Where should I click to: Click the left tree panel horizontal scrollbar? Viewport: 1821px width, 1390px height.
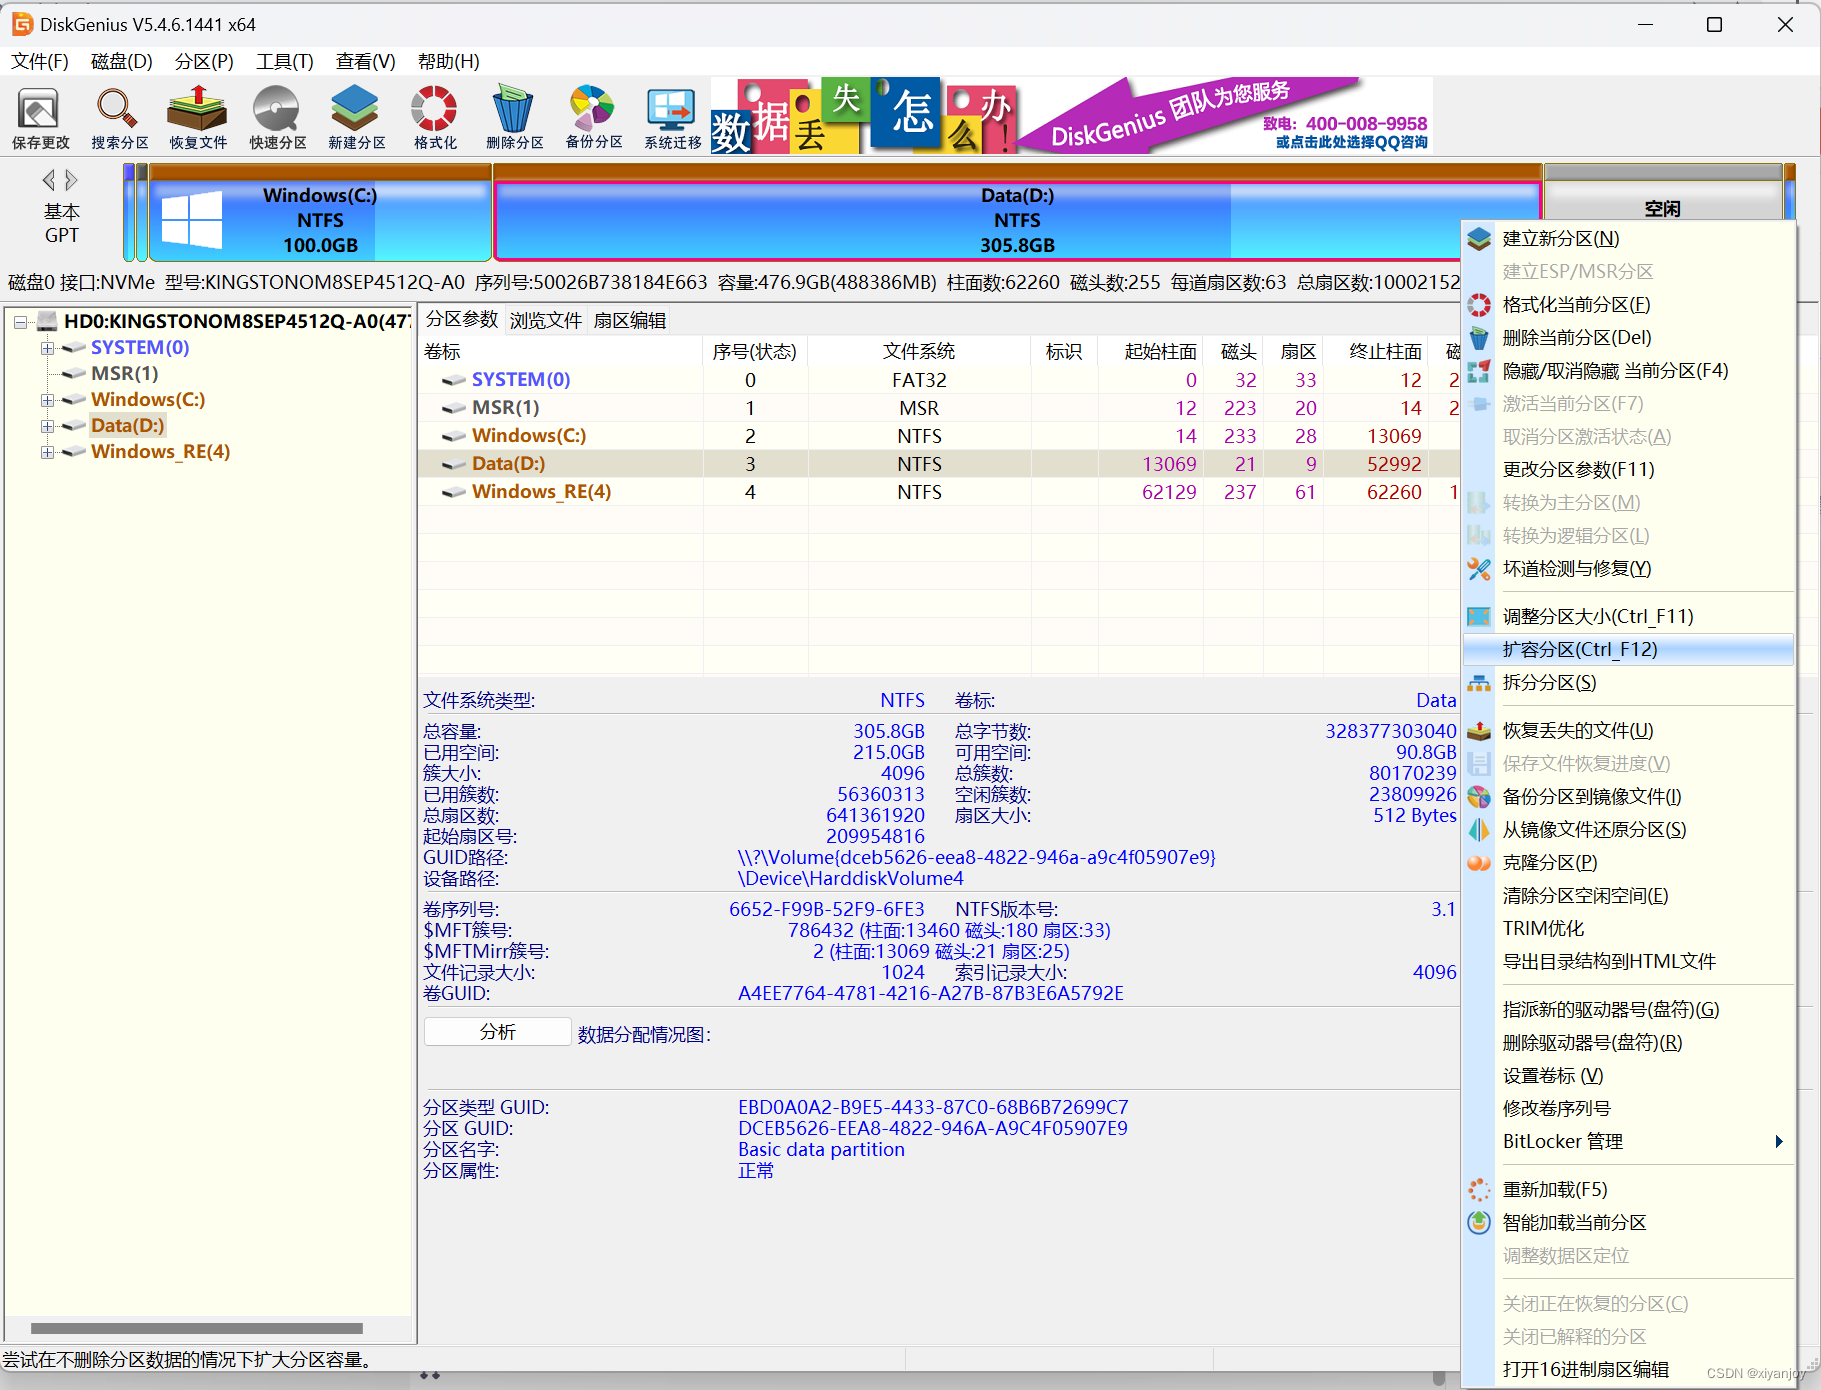point(197,1328)
